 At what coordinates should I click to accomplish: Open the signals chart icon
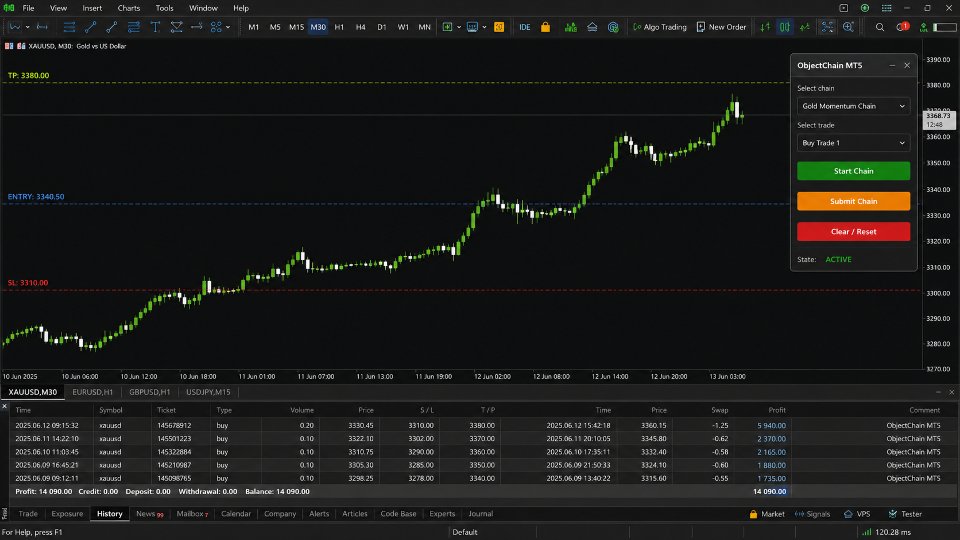click(x=571, y=27)
